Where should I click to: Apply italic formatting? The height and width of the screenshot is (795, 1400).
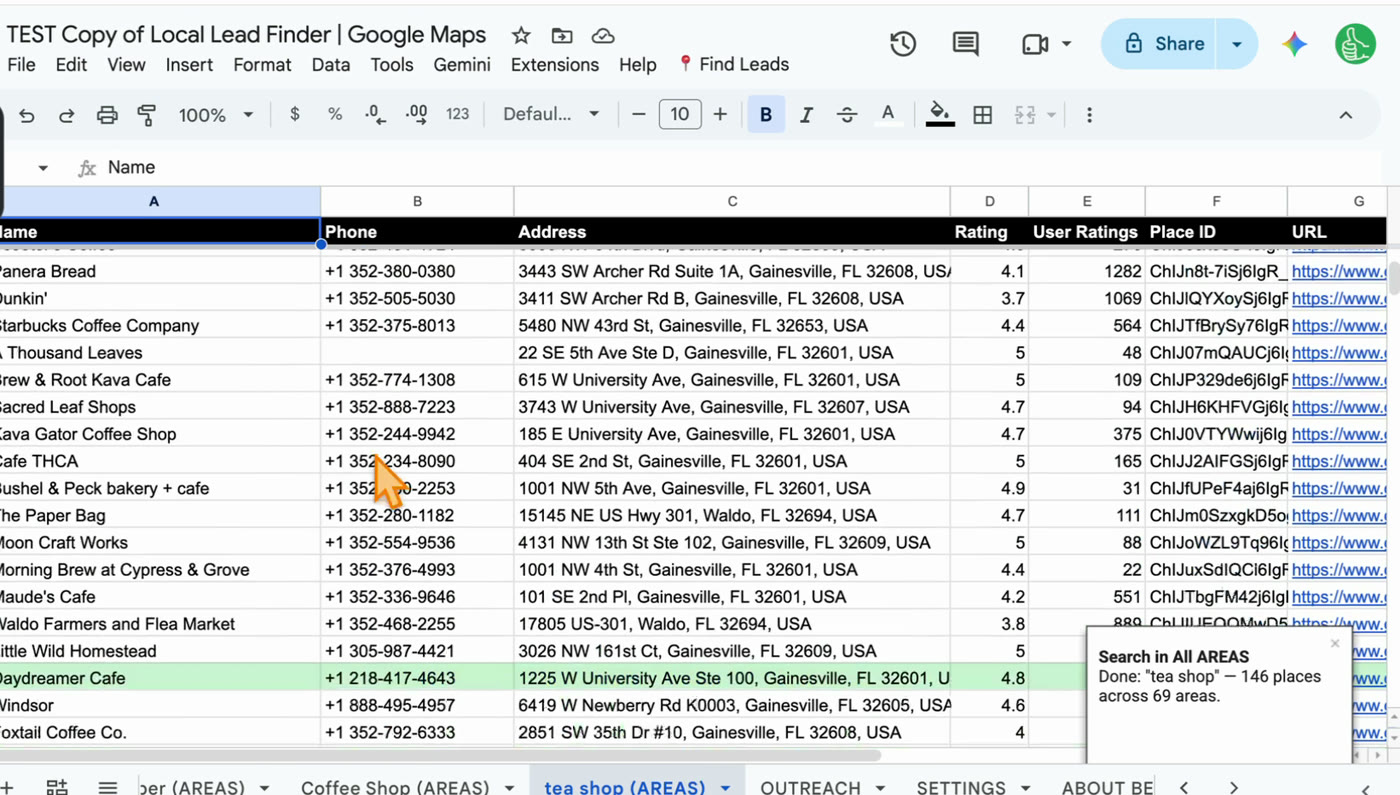point(806,115)
